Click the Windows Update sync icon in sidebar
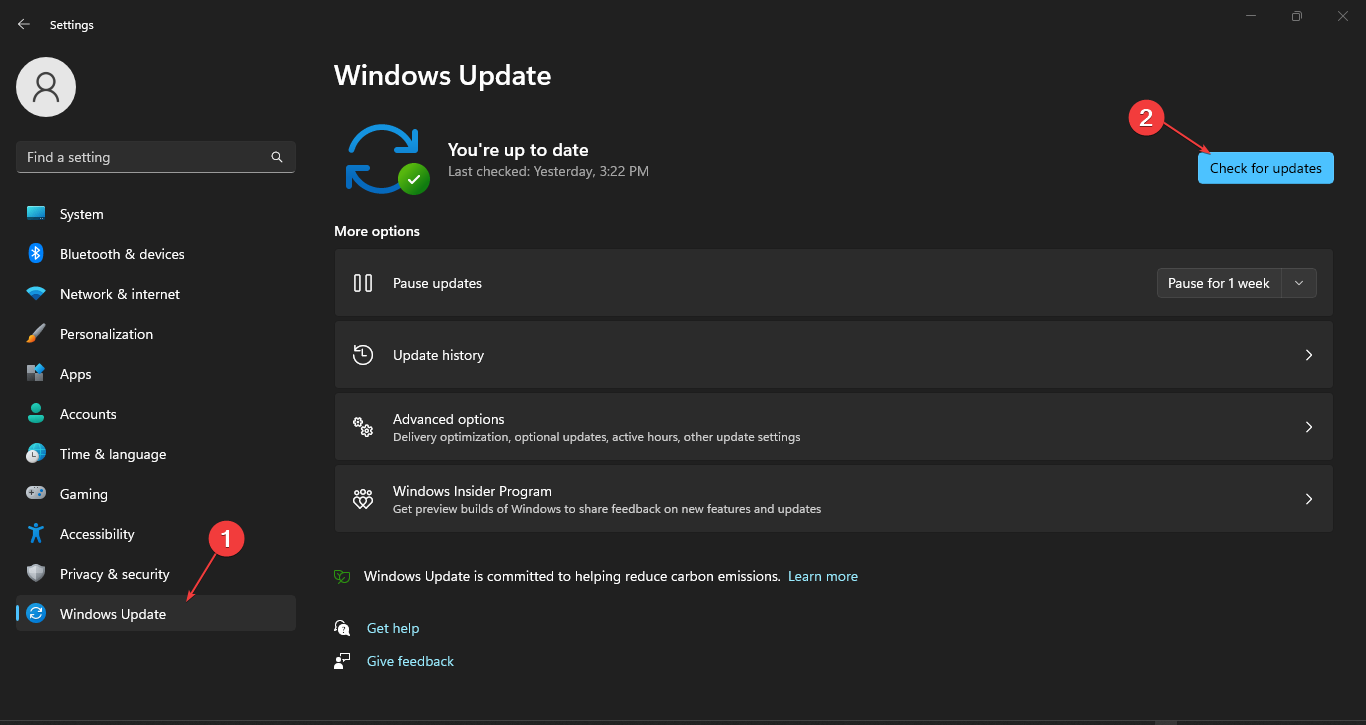The height and width of the screenshot is (725, 1366). pyautogui.click(x=36, y=614)
